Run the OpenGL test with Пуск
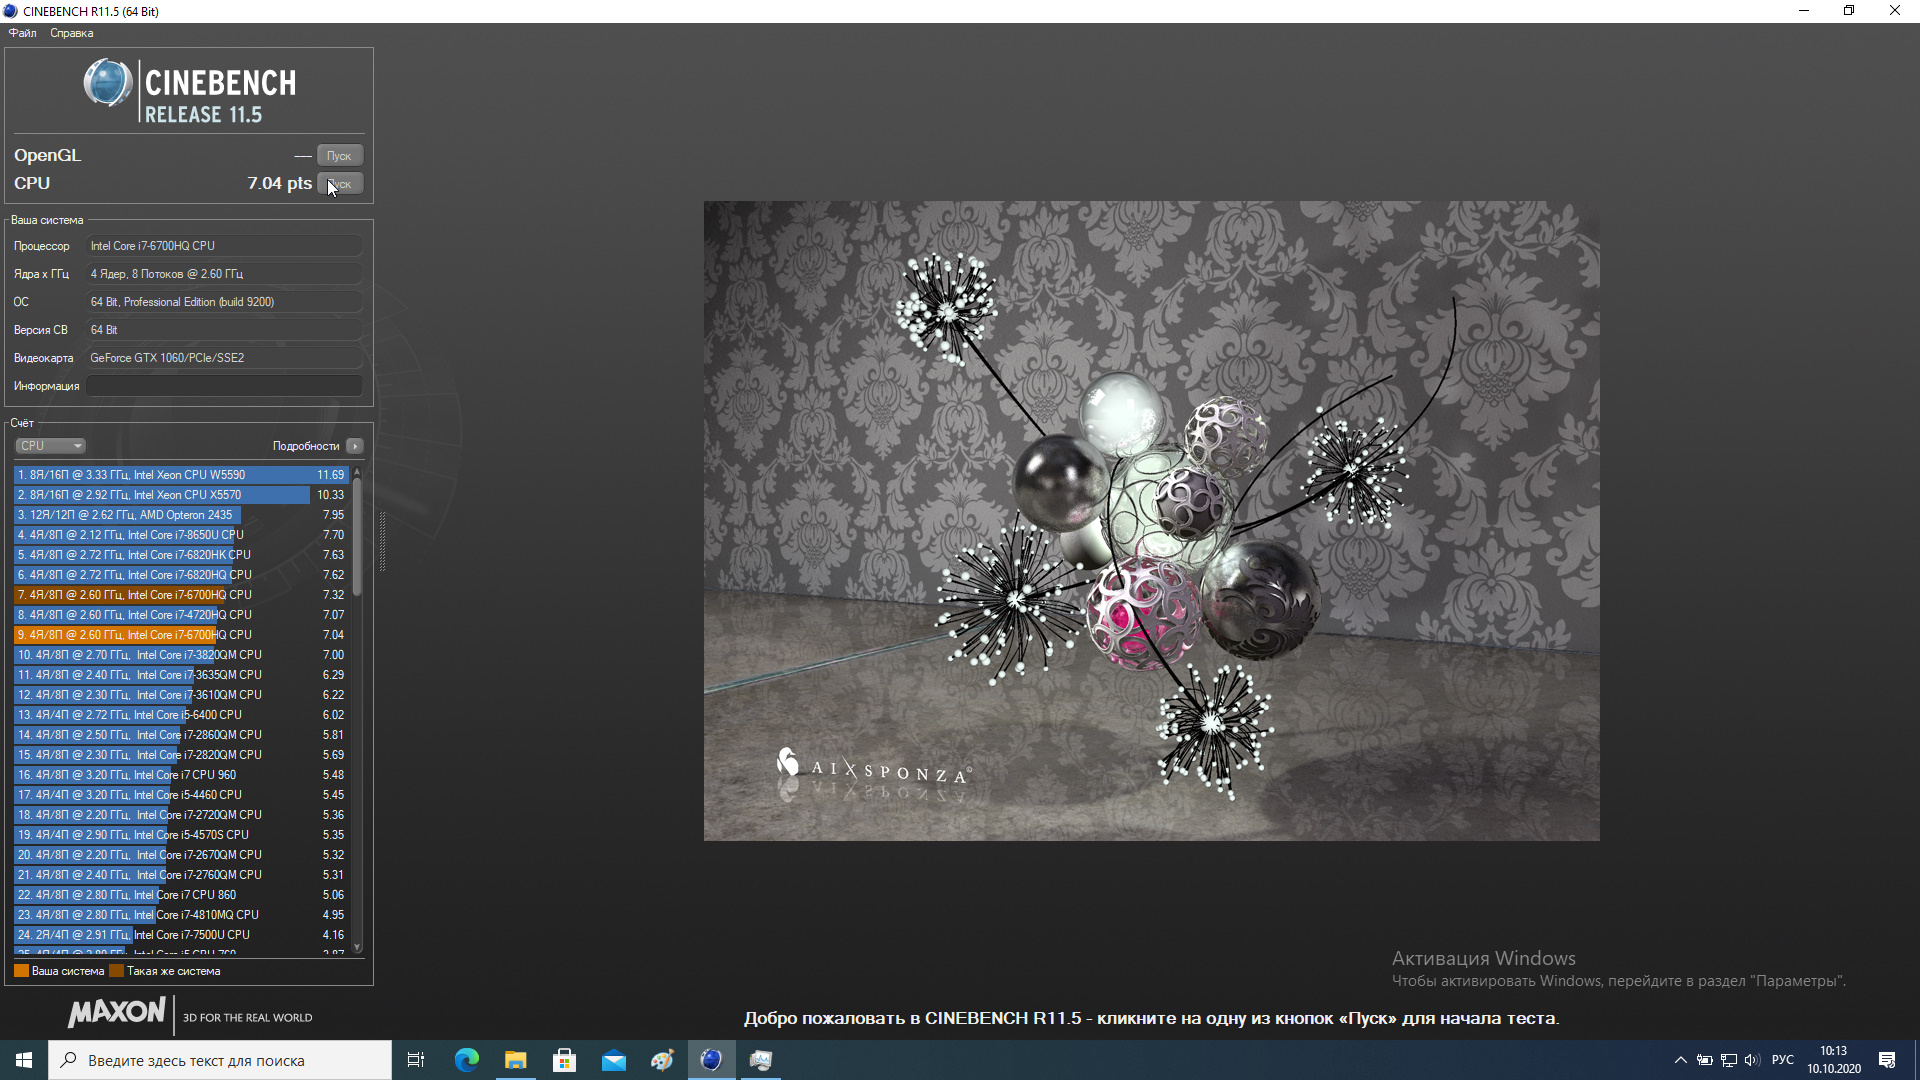1920x1080 pixels. tap(340, 156)
